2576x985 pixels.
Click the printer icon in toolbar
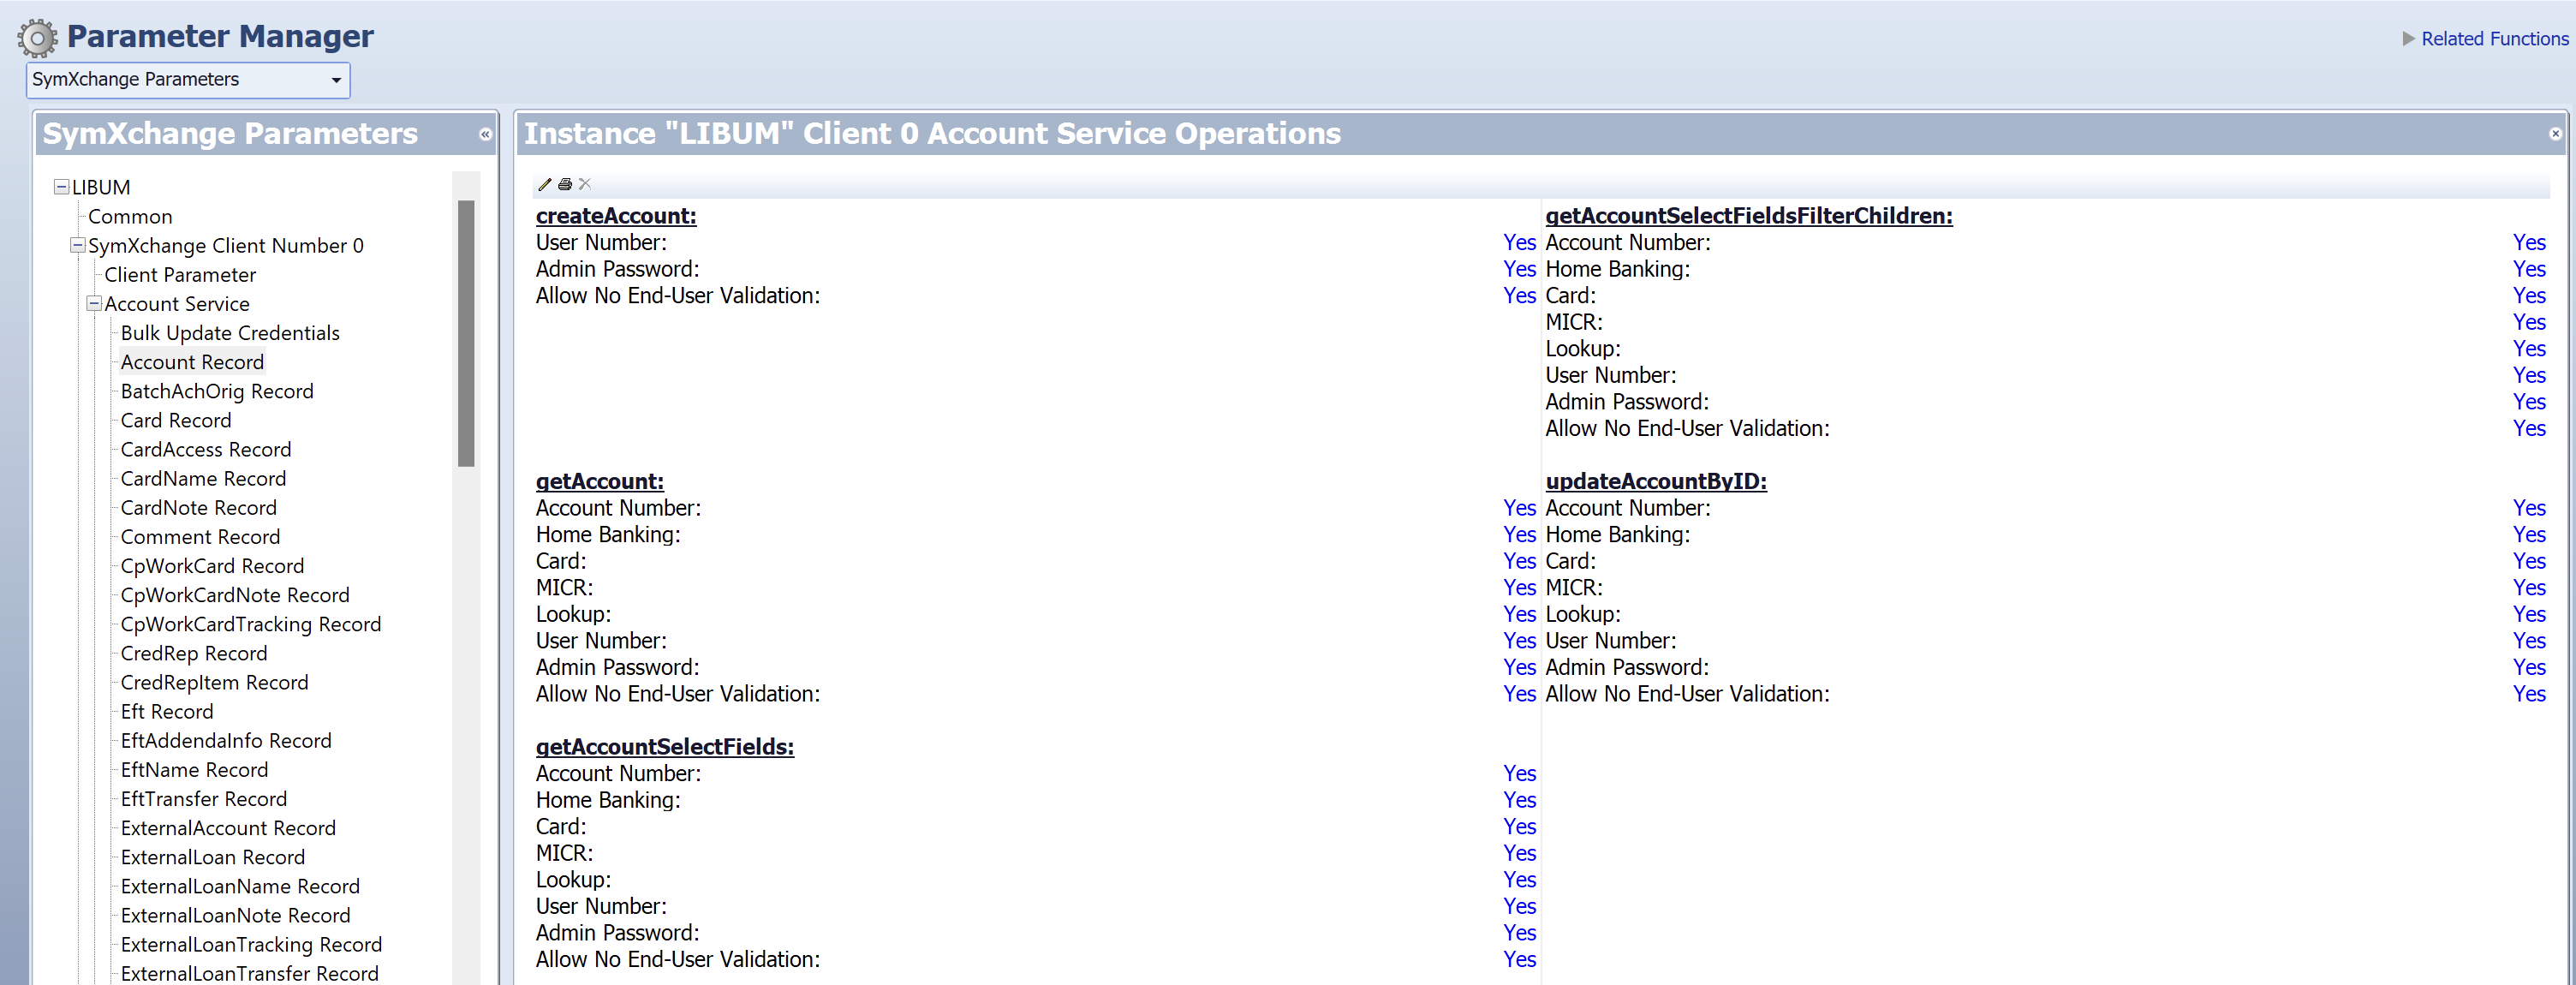(x=565, y=184)
